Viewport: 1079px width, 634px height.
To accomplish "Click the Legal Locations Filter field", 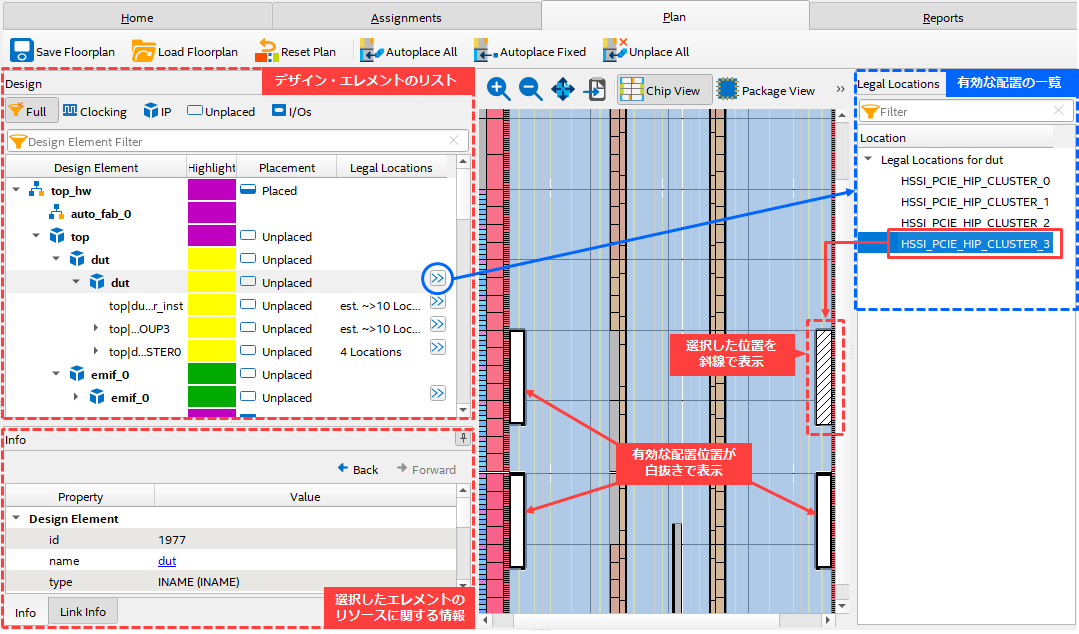I will (965, 111).
